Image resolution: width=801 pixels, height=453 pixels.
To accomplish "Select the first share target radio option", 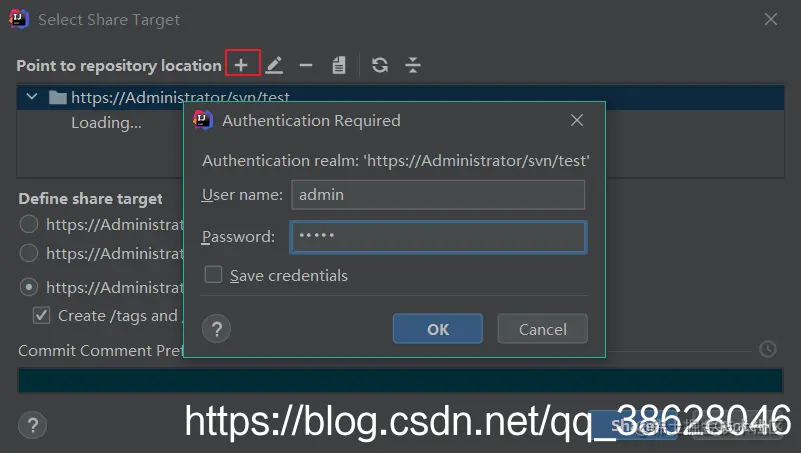I will [29, 224].
